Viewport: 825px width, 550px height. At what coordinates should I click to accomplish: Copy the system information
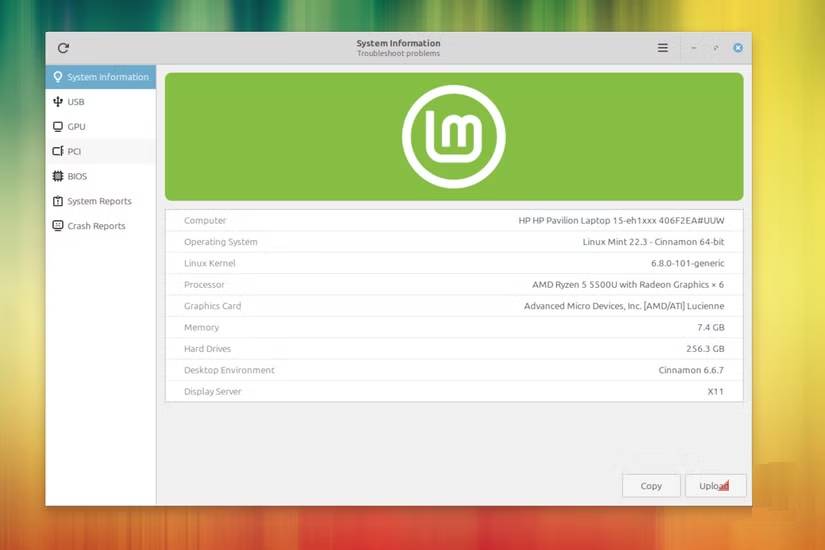(x=651, y=486)
